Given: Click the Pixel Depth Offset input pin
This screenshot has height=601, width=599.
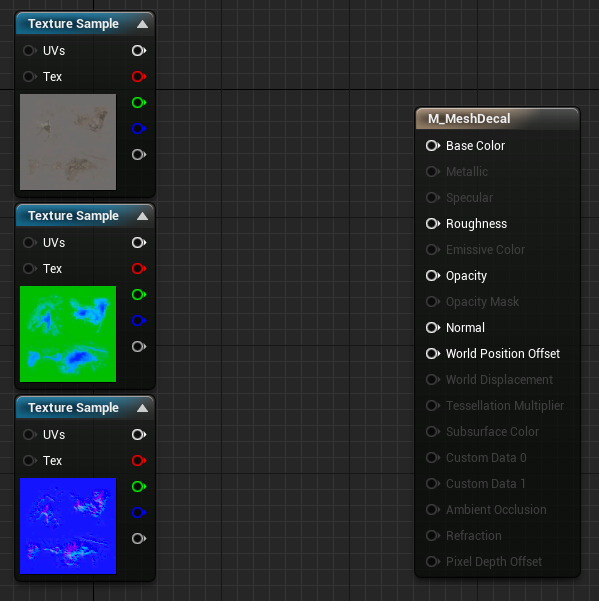Looking at the screenshot, I should click(x=433, y=562).
